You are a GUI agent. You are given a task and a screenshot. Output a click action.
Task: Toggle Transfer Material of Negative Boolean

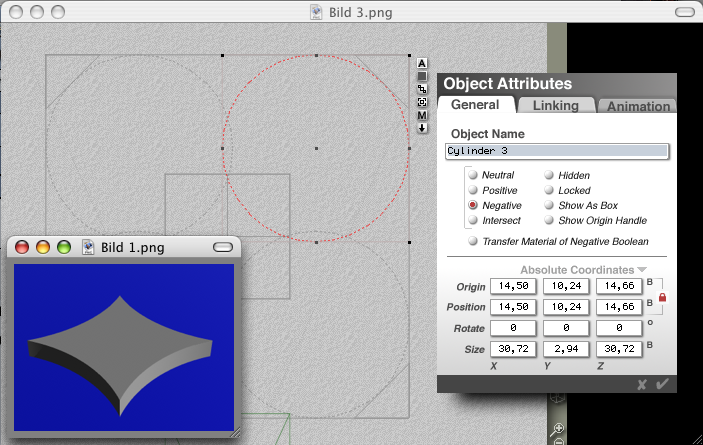click(473, 241)
